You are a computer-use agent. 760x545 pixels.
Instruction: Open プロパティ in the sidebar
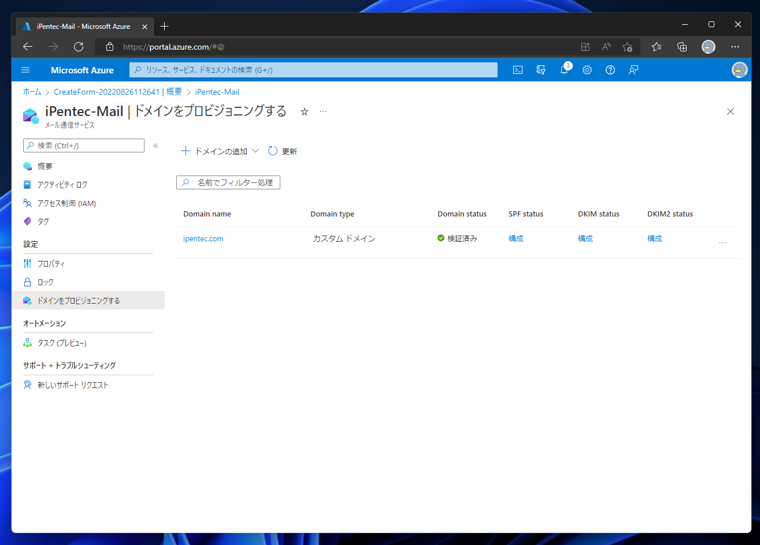click(x=50, y=264)
